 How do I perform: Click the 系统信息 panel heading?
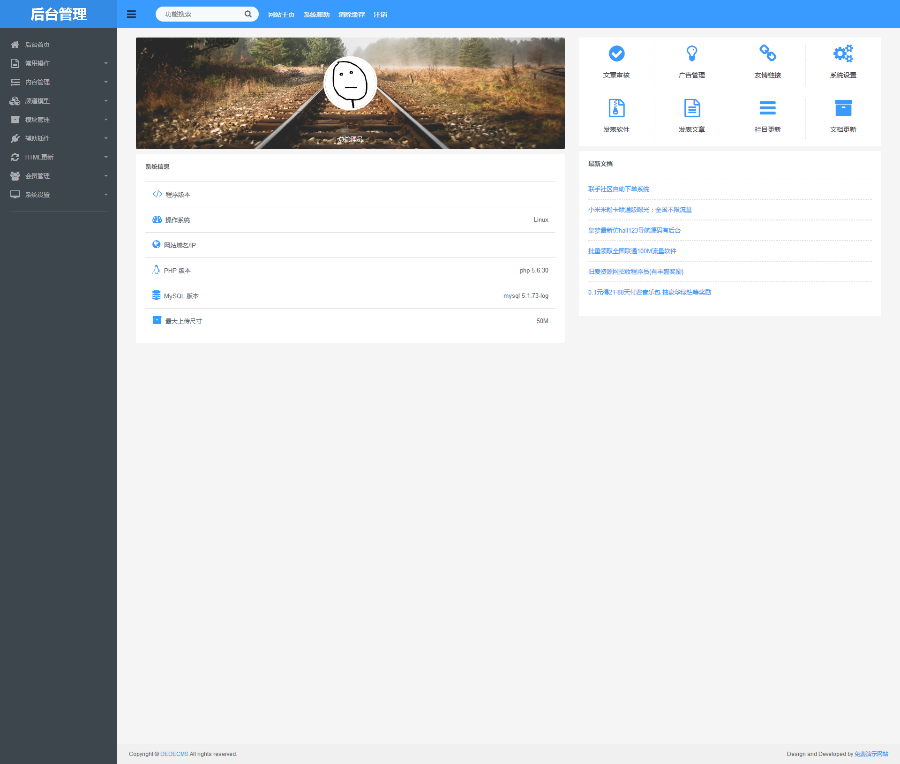(157, 166)
